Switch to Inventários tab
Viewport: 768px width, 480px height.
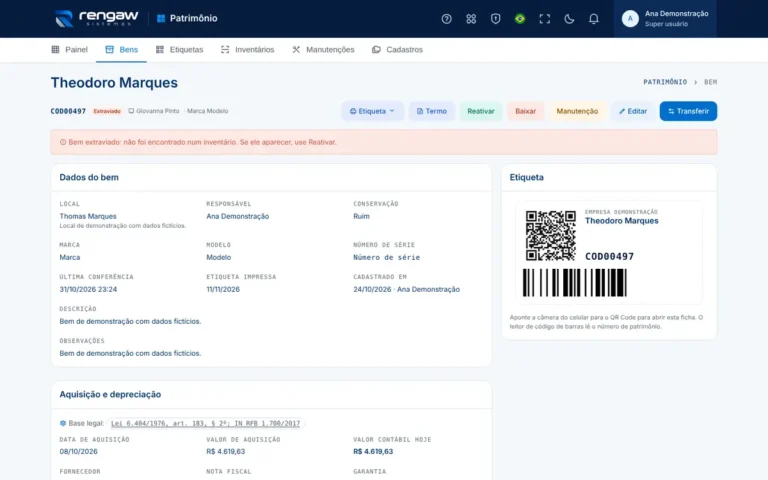(x=247, y=49)
